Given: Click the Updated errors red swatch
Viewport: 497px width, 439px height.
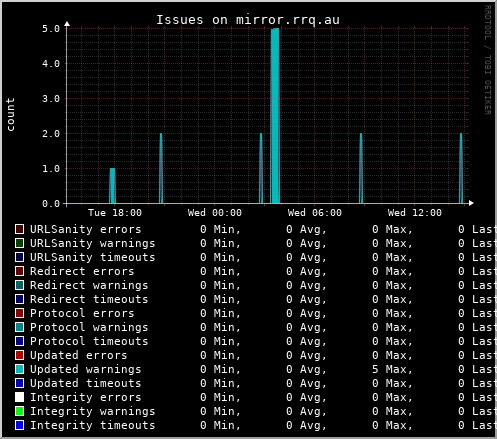Looking at the screenshot, I should [x=19, y=355].
